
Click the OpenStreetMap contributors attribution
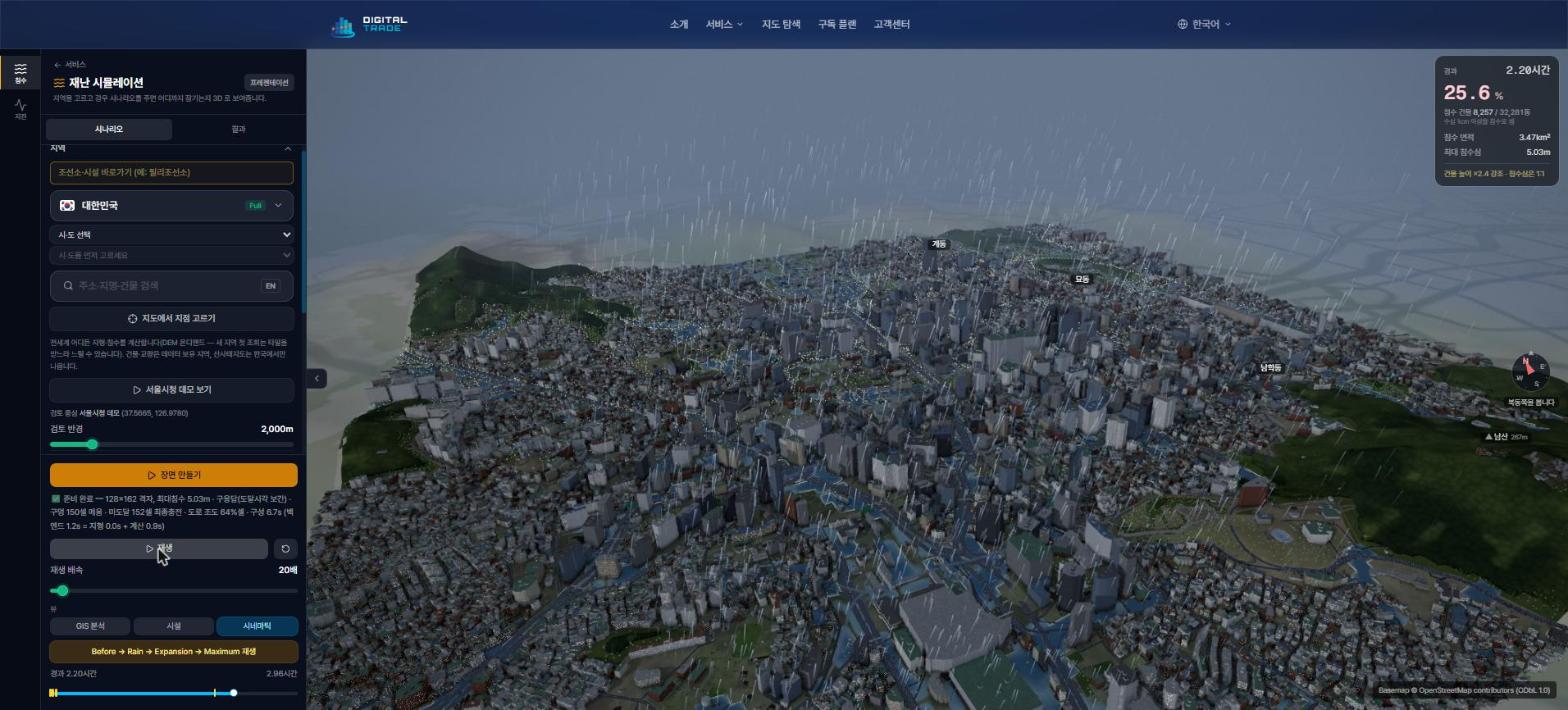coord(1465,691)
